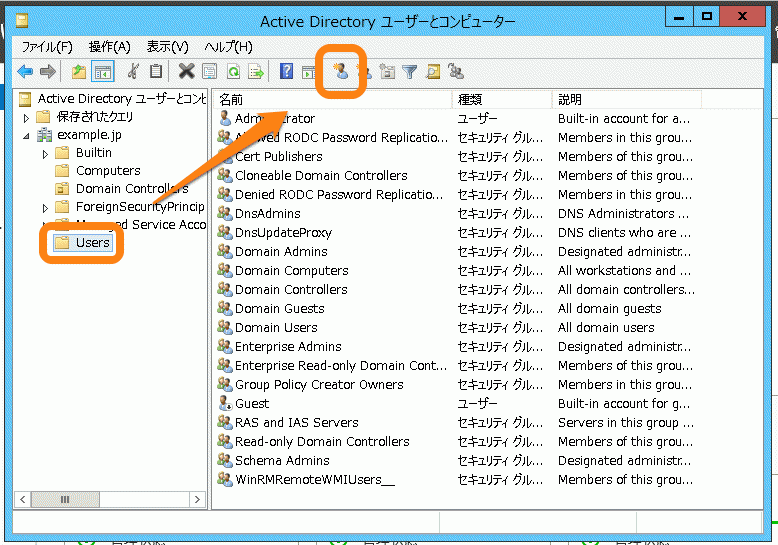
Task: Click the Computers folder icon in tree
Action: coord(62,171)
